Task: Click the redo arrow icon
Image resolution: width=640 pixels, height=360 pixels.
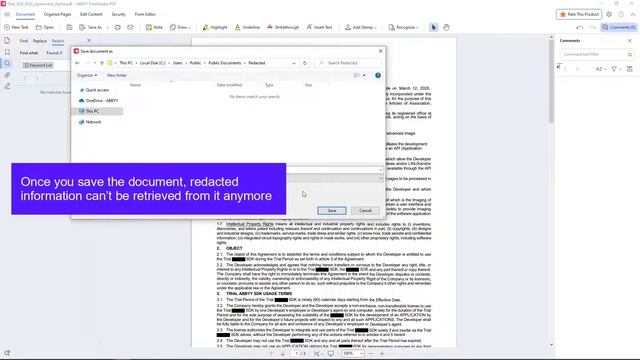Action: pyautogui.click(x=592, y=27)
